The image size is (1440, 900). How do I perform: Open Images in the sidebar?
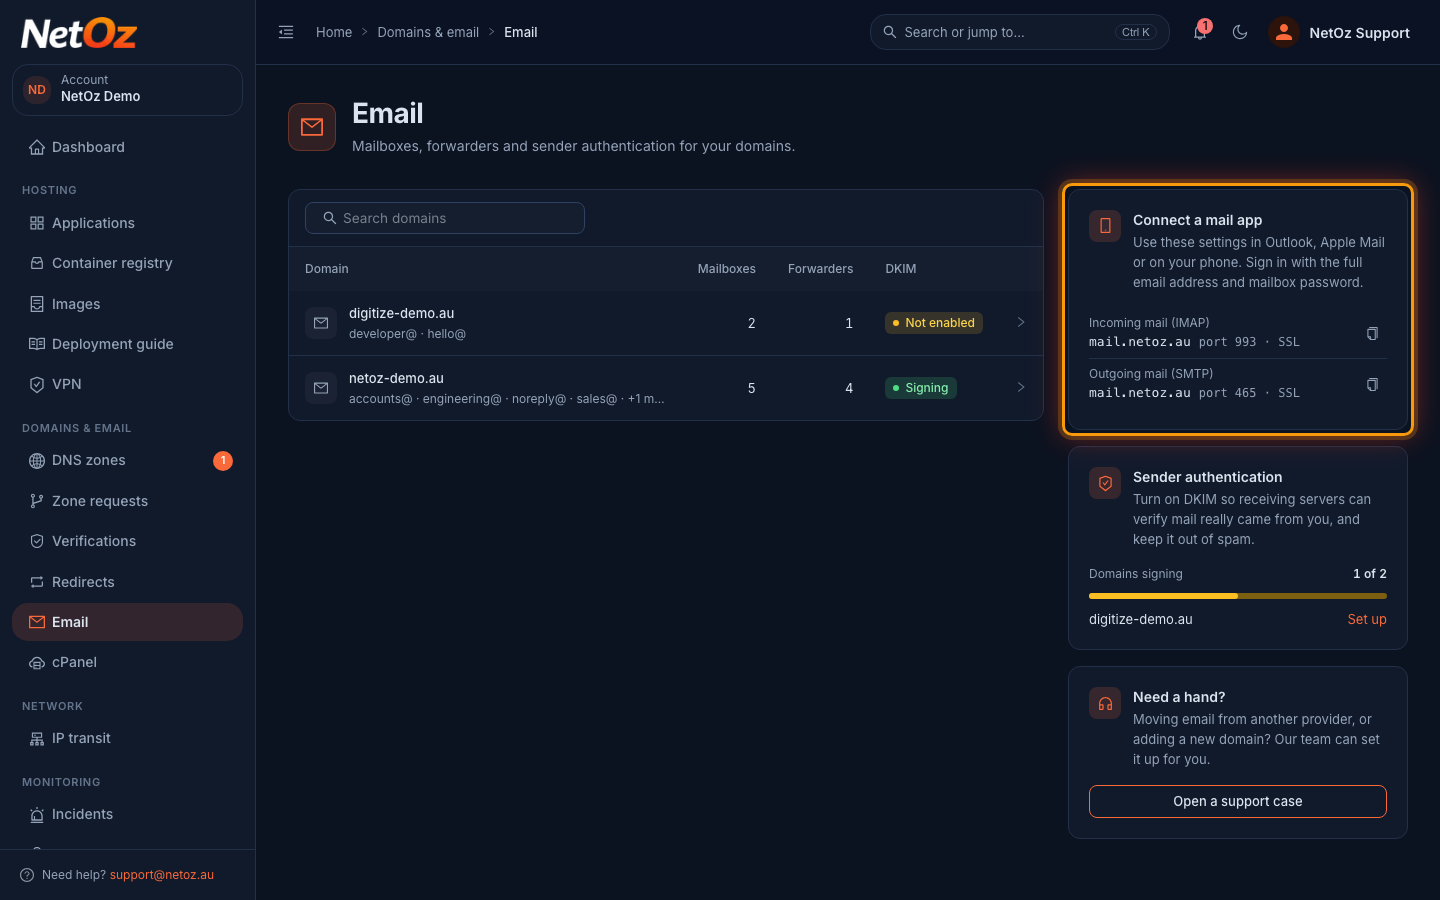pos(127,304)
